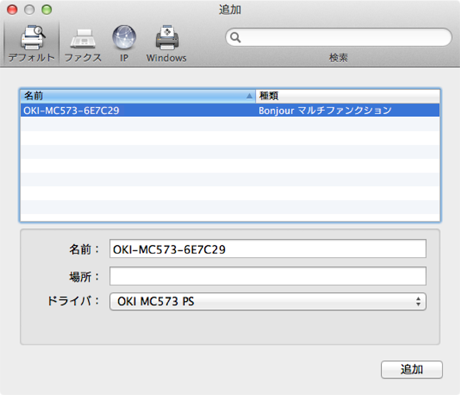Click the 種類 column header

tap(348, 96)
